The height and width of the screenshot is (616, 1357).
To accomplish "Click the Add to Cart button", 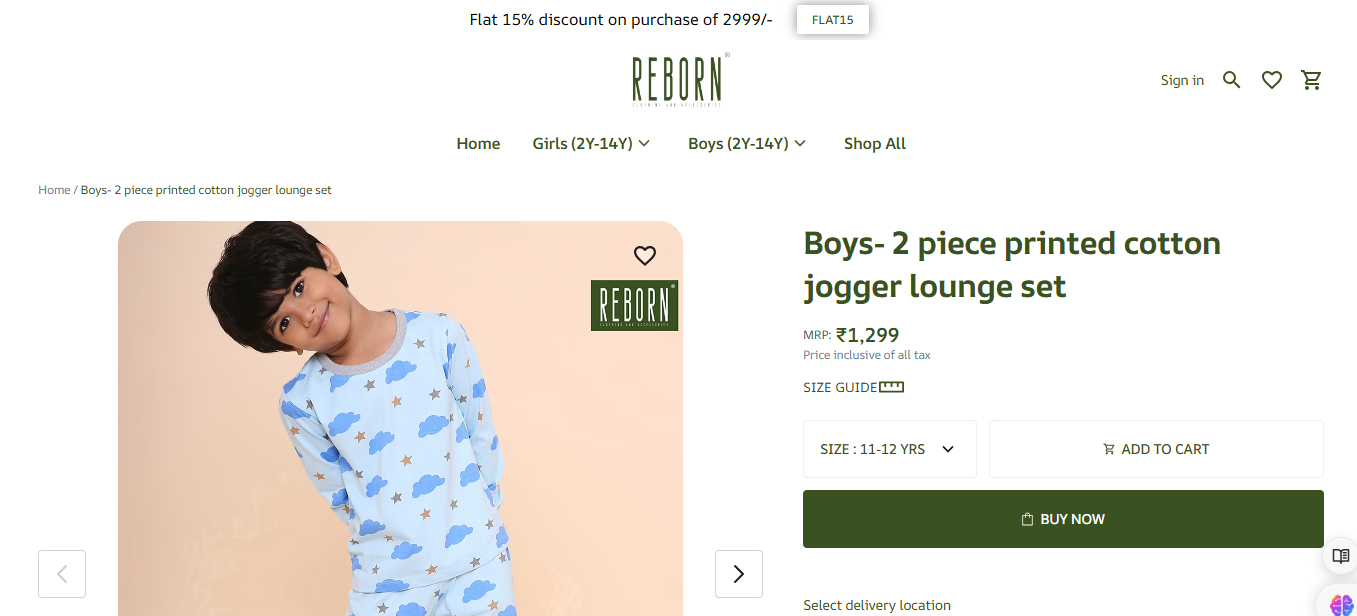I will point(1155,449).
